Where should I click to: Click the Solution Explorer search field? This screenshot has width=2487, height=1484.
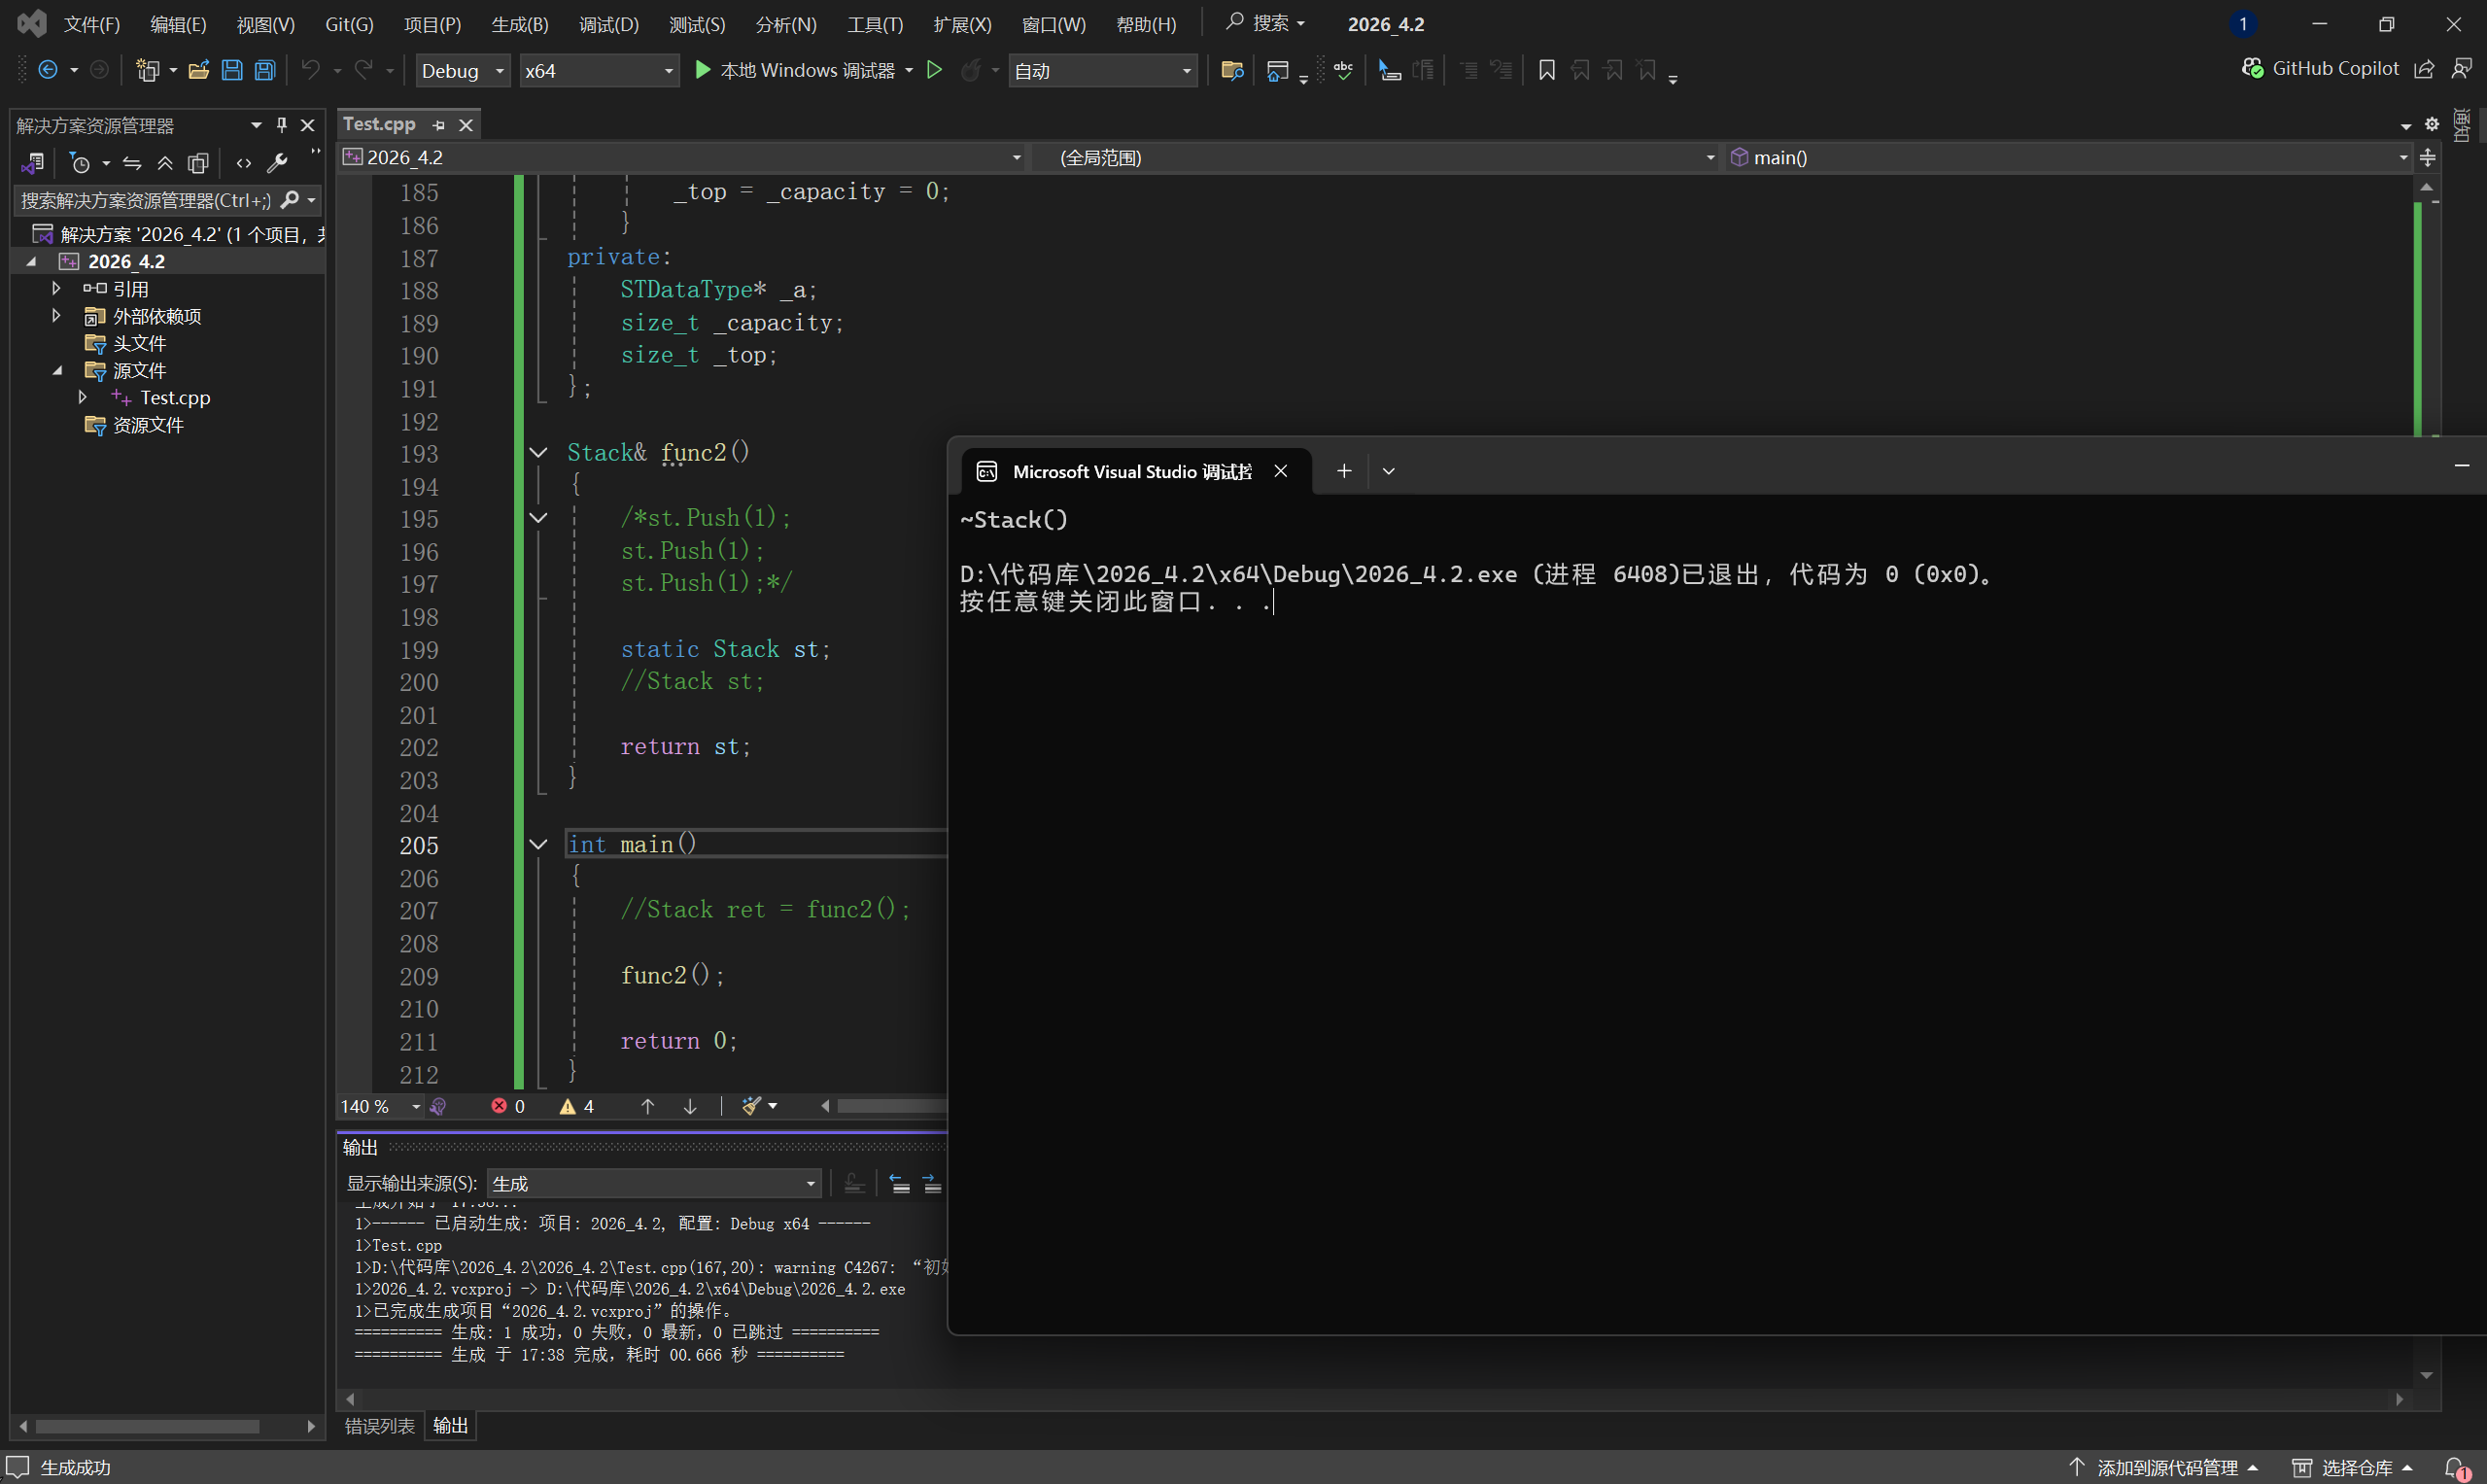[x=146, y=200]
